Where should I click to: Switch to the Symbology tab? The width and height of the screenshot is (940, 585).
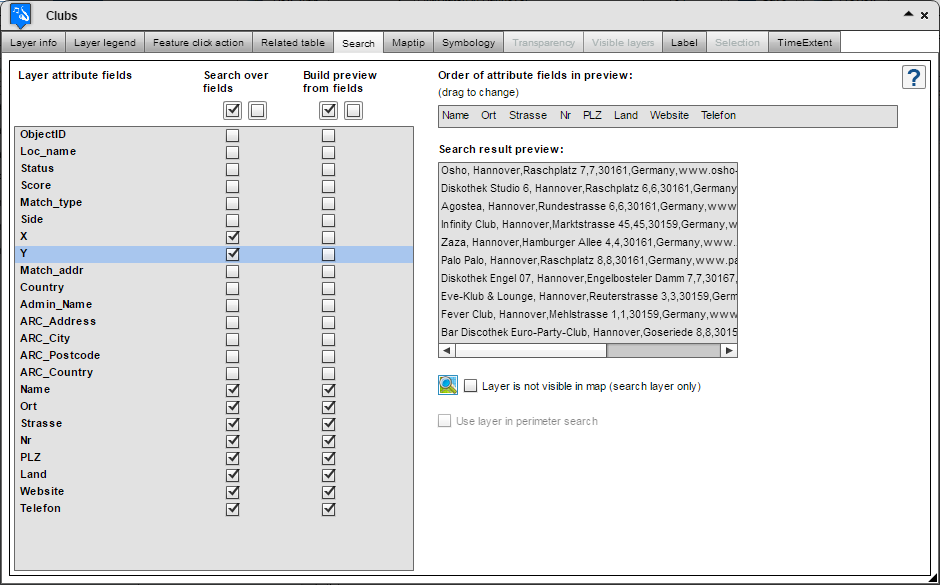[x=468, y=43]
